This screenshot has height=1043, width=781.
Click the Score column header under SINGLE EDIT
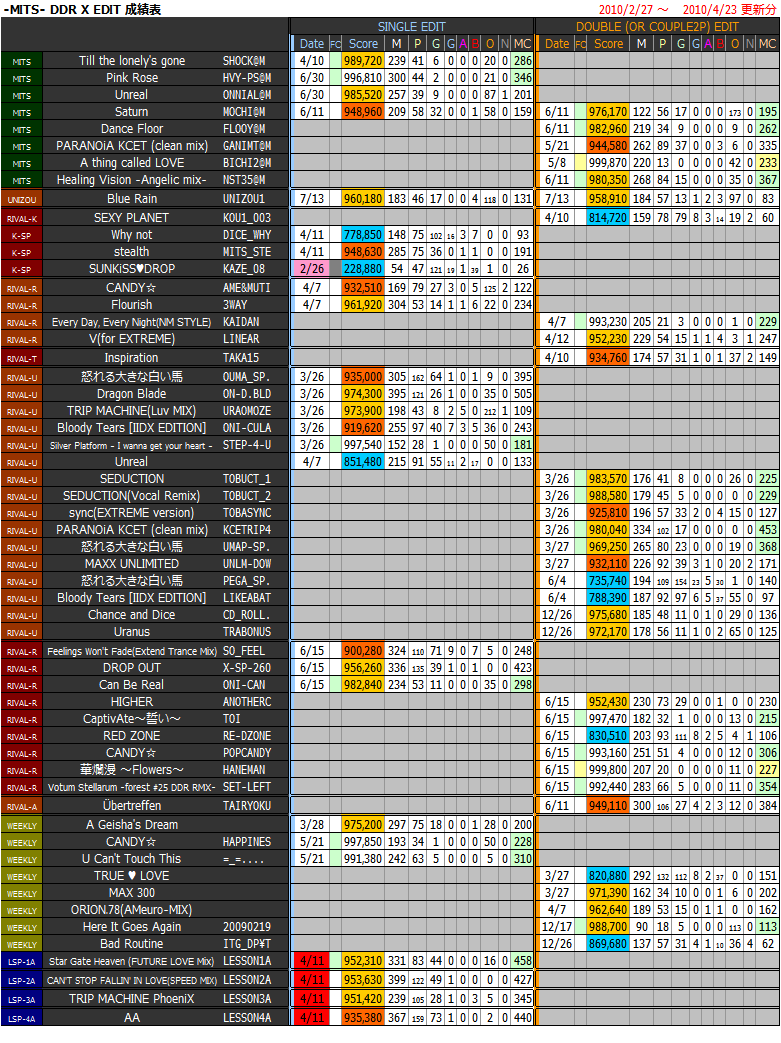coord(363,44)
